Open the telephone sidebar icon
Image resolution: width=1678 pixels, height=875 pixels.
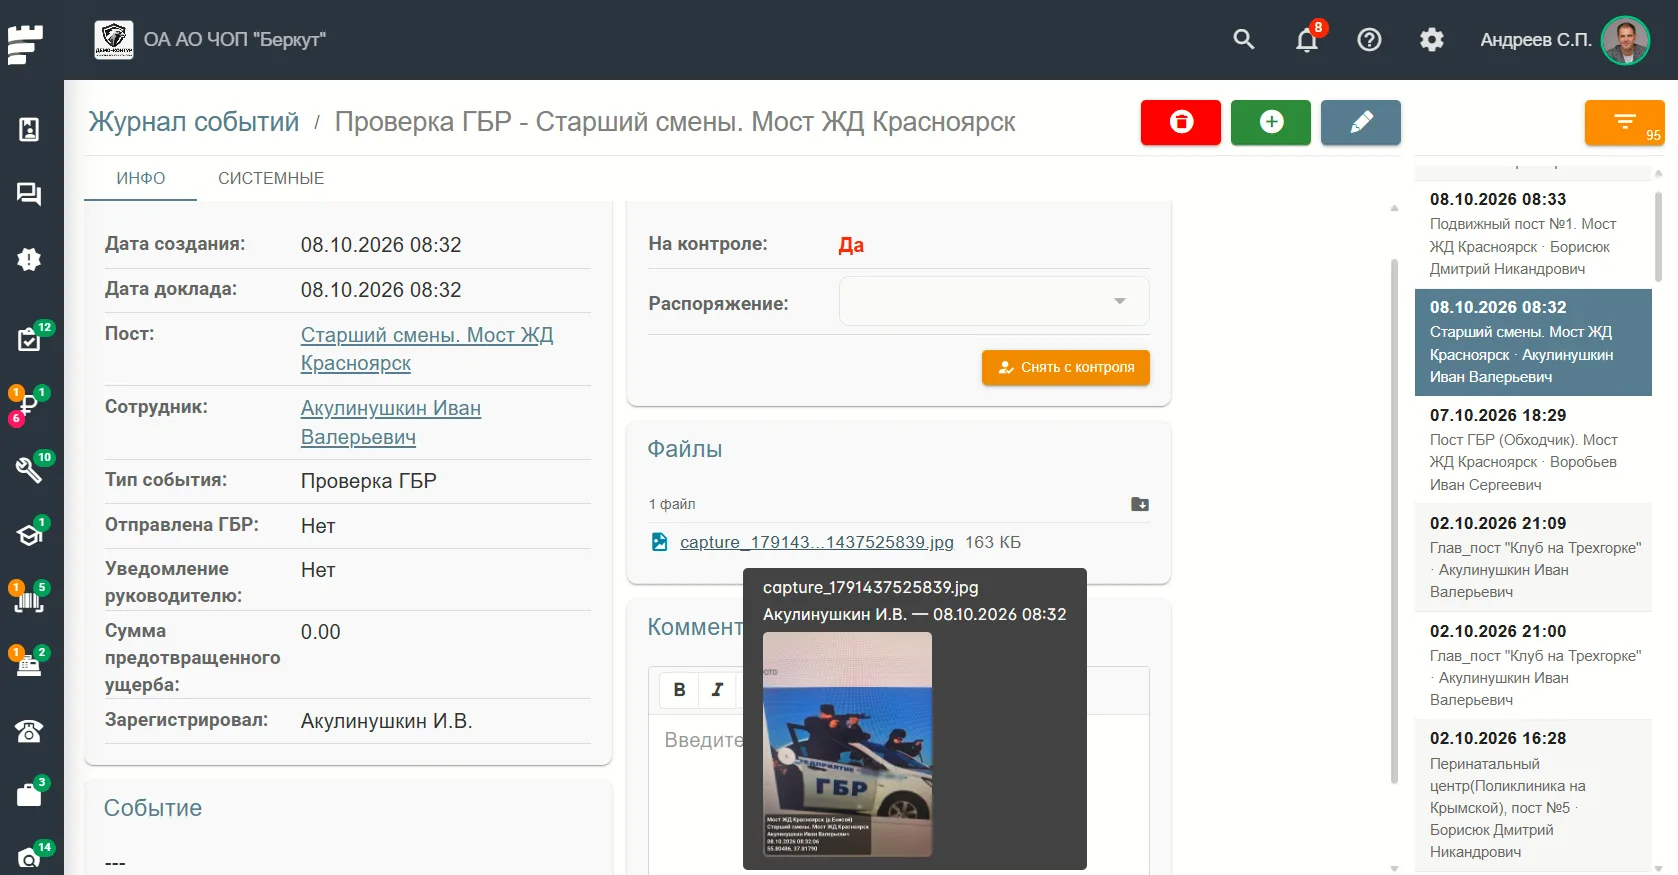pyautogui.click(x=29, y=731)
